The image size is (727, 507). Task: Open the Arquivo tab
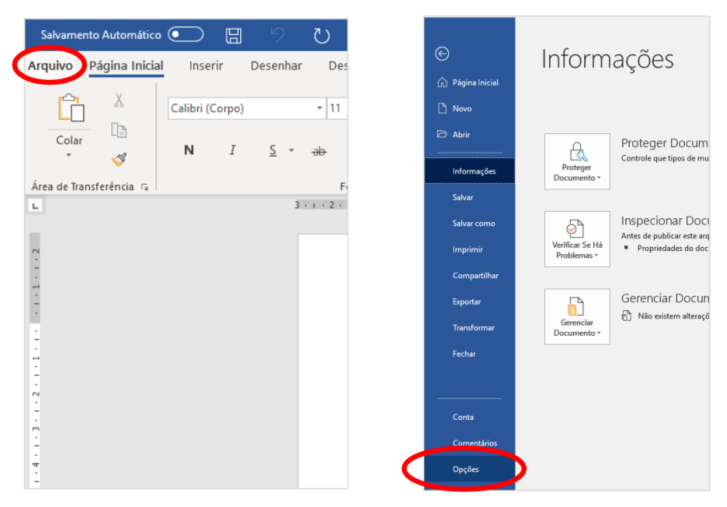(x=50, y=66)
